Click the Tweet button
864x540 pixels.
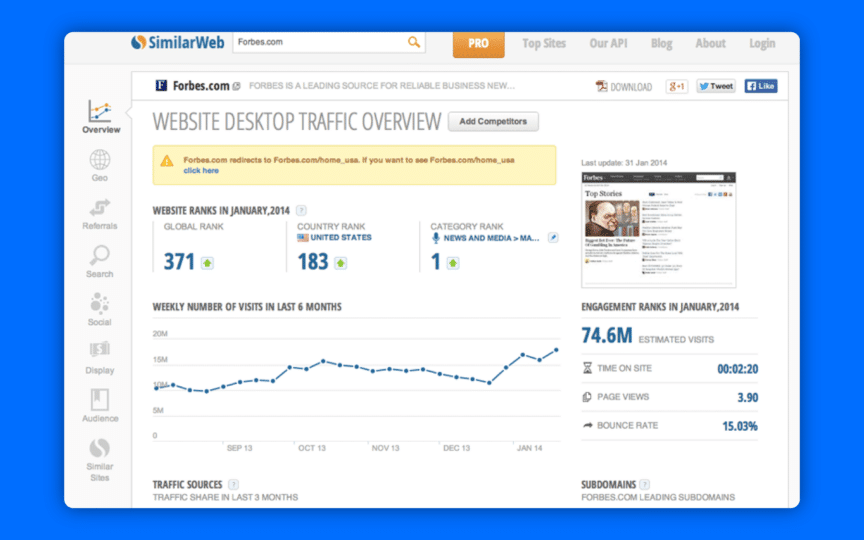pyautogui.click(x=716, y=87)
